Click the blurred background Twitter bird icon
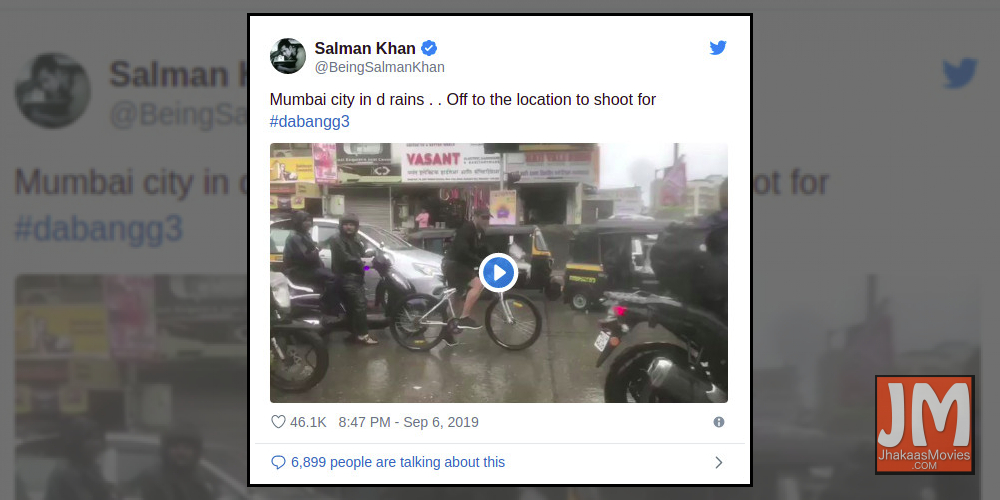1000x500 pixels. [x=959, y=73]
